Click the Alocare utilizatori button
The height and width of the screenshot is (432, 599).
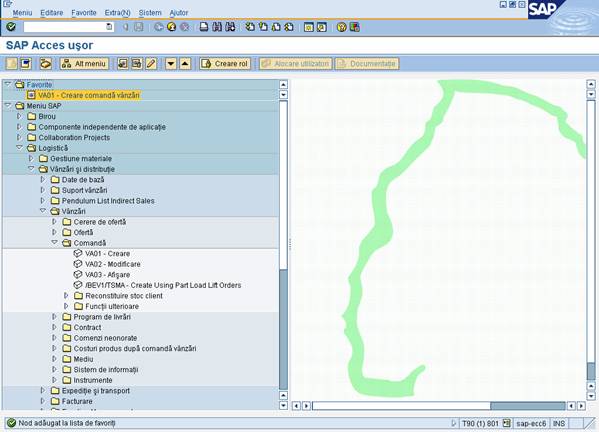click(296, 63)
